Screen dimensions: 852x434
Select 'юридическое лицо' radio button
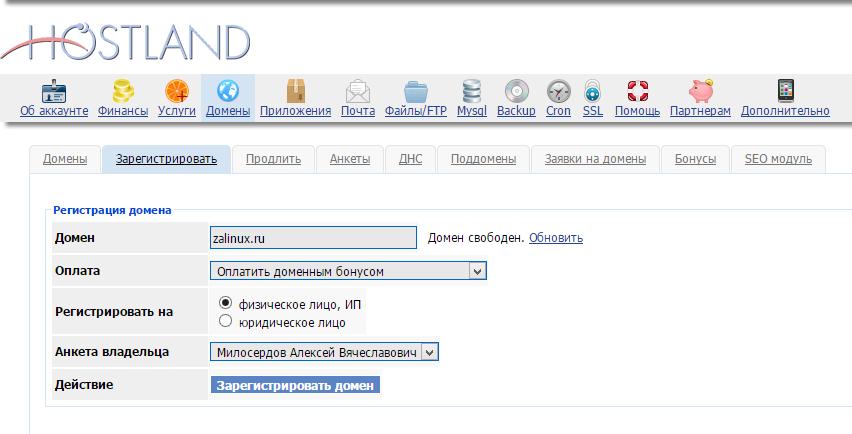click(225, 321)
